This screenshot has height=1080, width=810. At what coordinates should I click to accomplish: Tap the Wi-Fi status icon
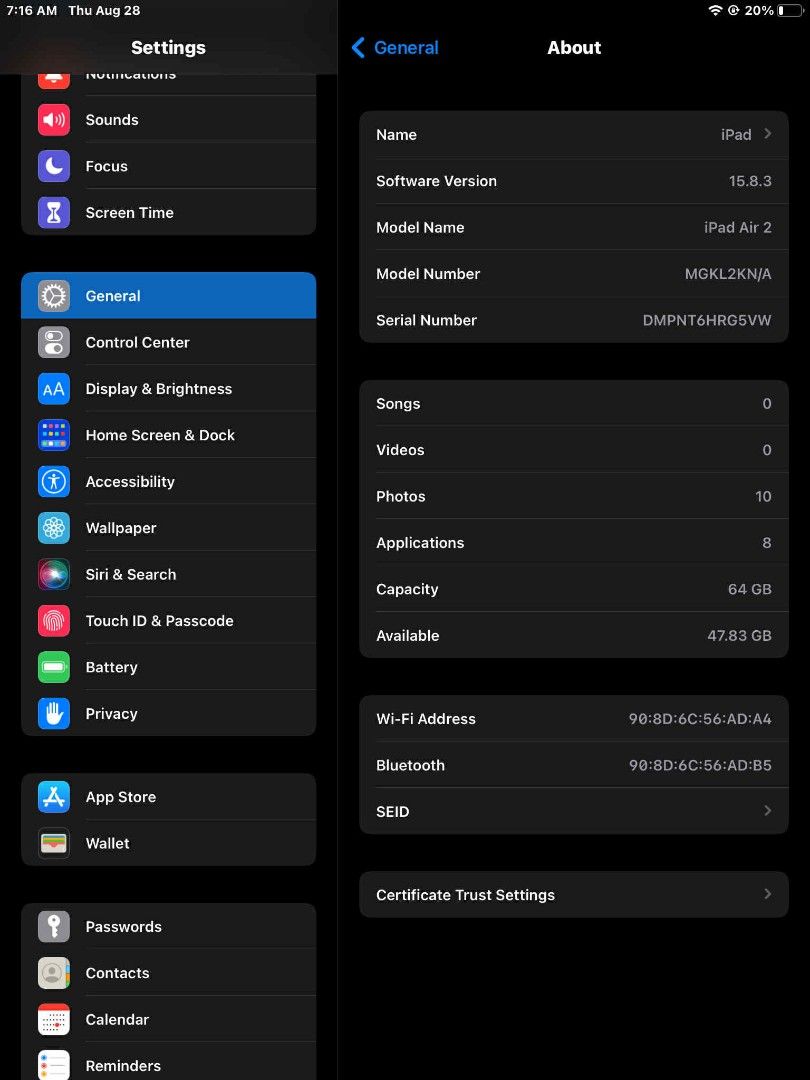coord(716,10)
